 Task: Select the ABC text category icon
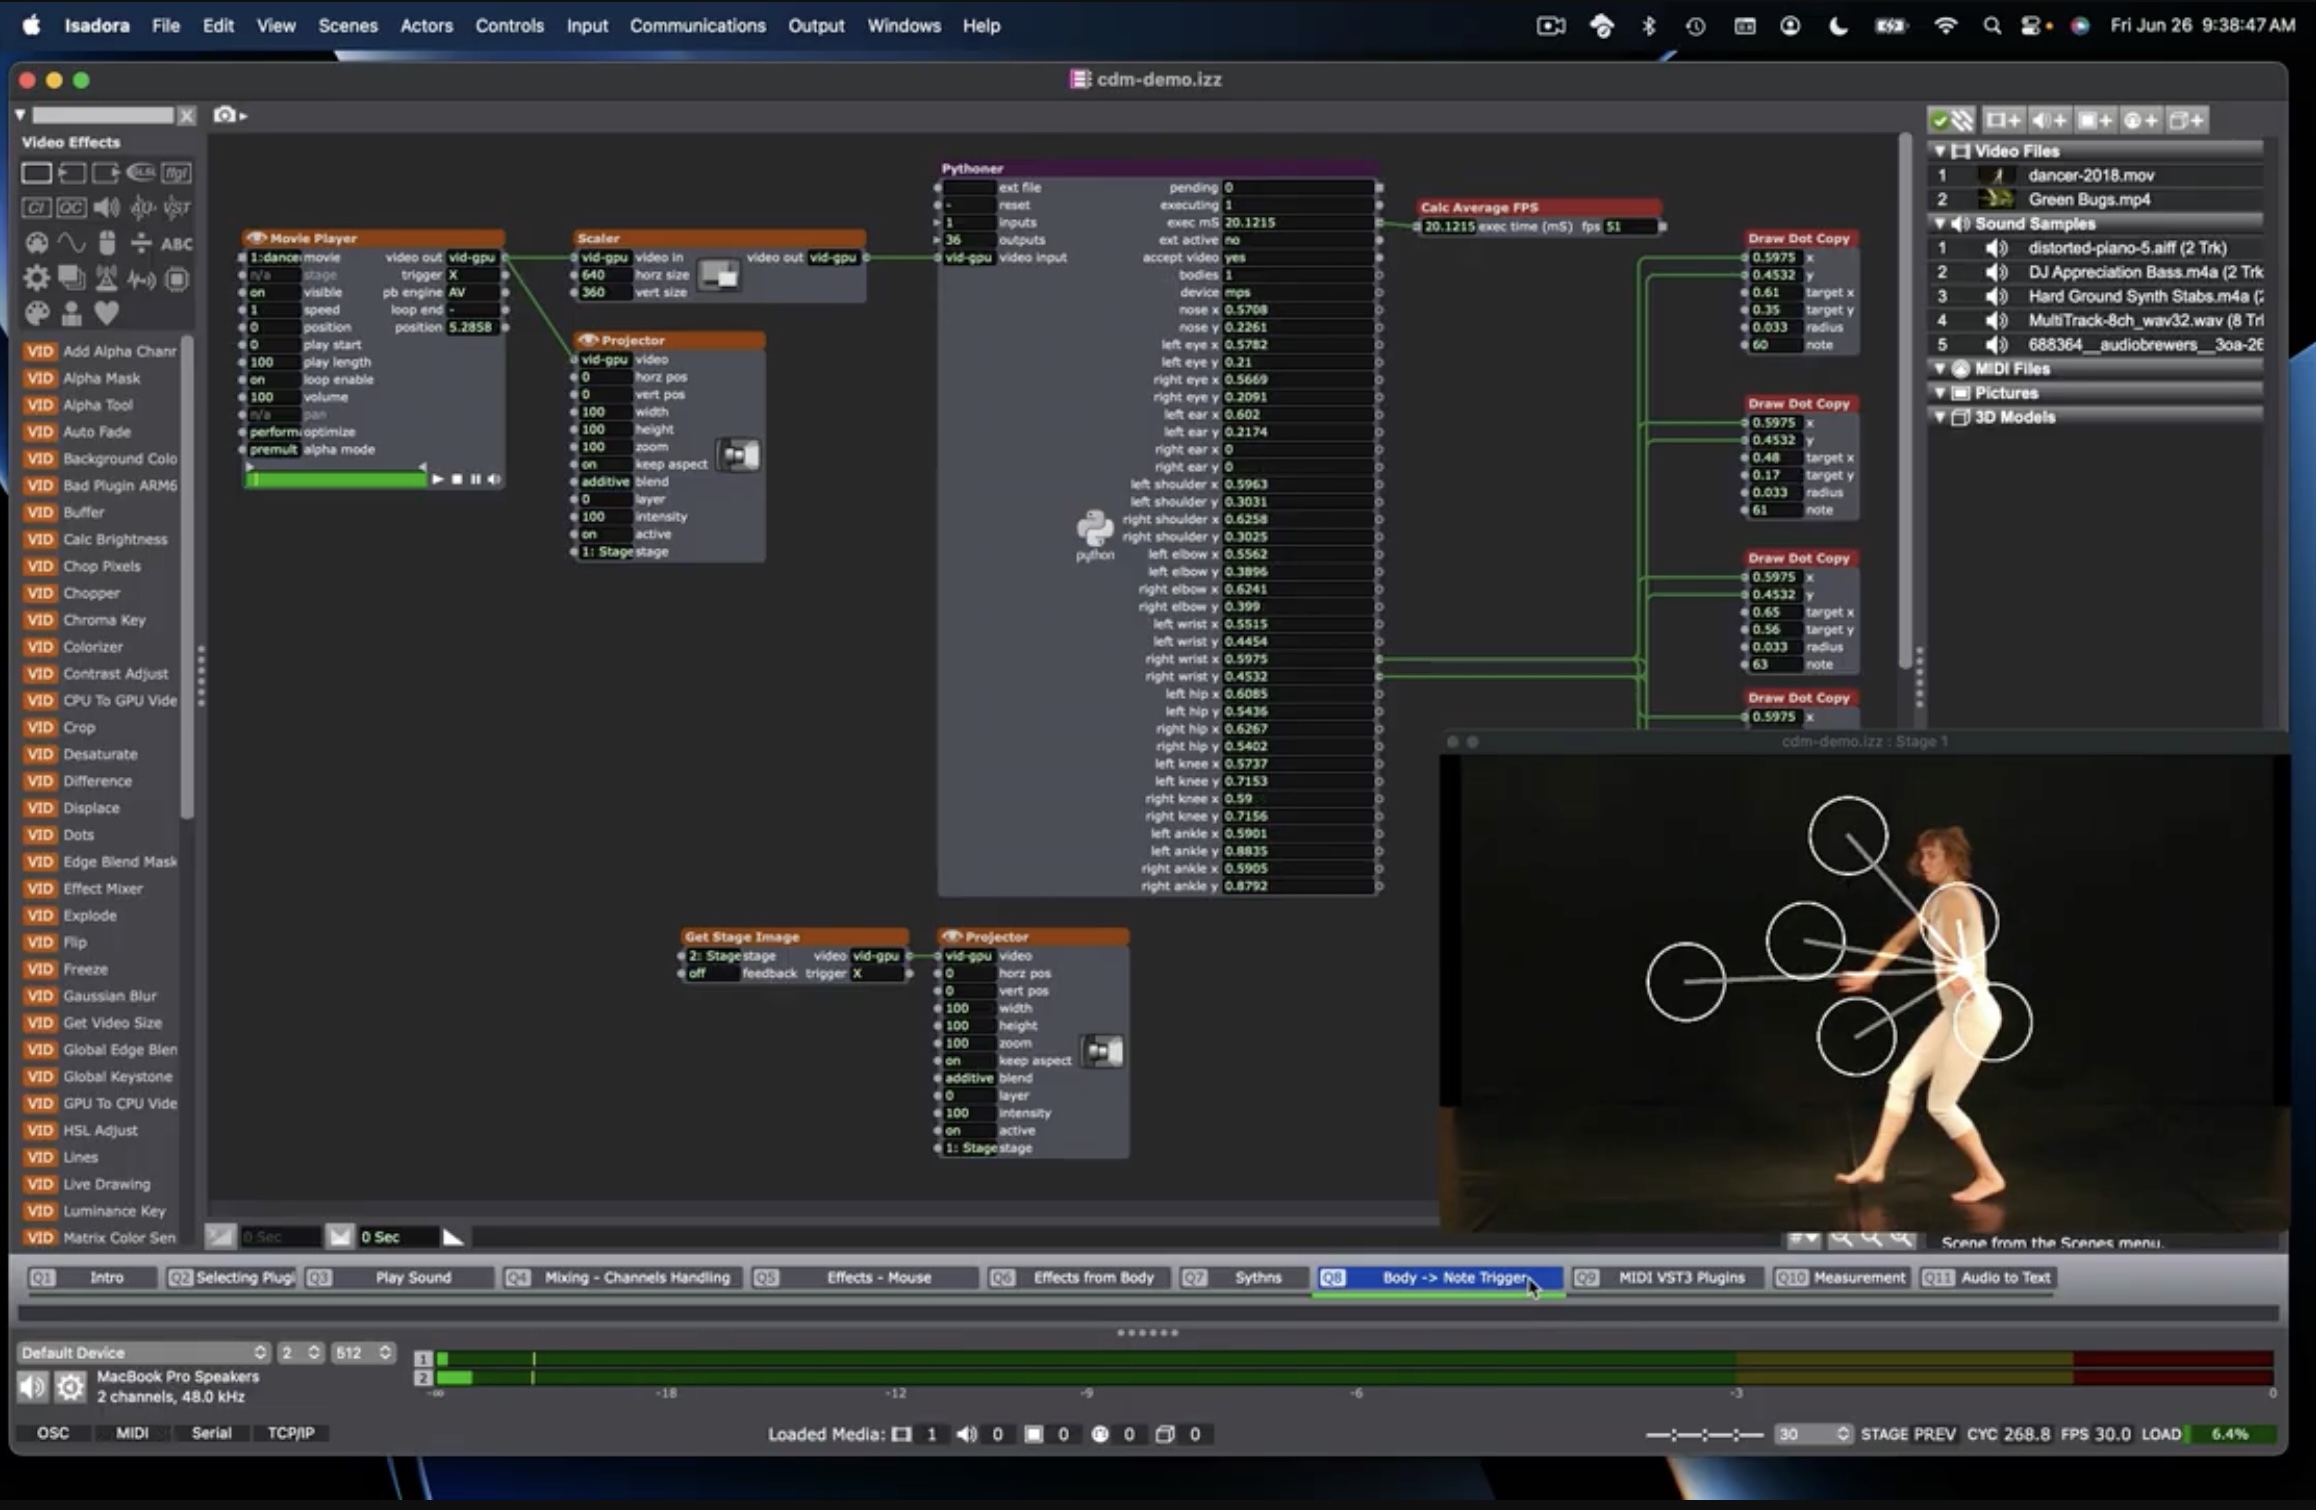pos(176,243)
